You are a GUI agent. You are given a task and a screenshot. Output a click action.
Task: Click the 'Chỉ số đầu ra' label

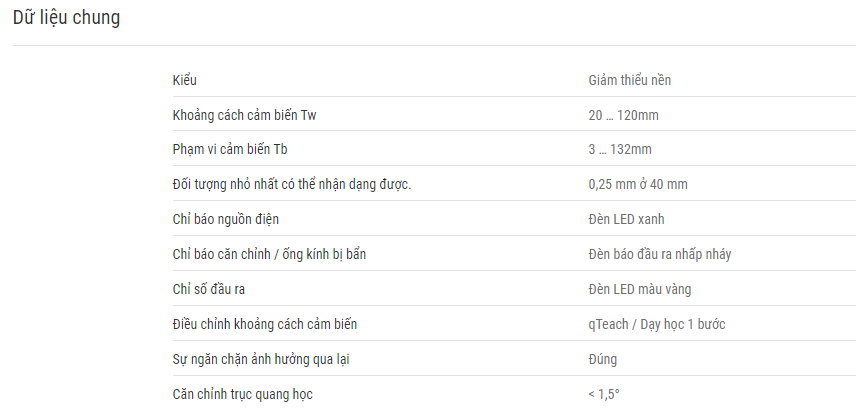209,289
